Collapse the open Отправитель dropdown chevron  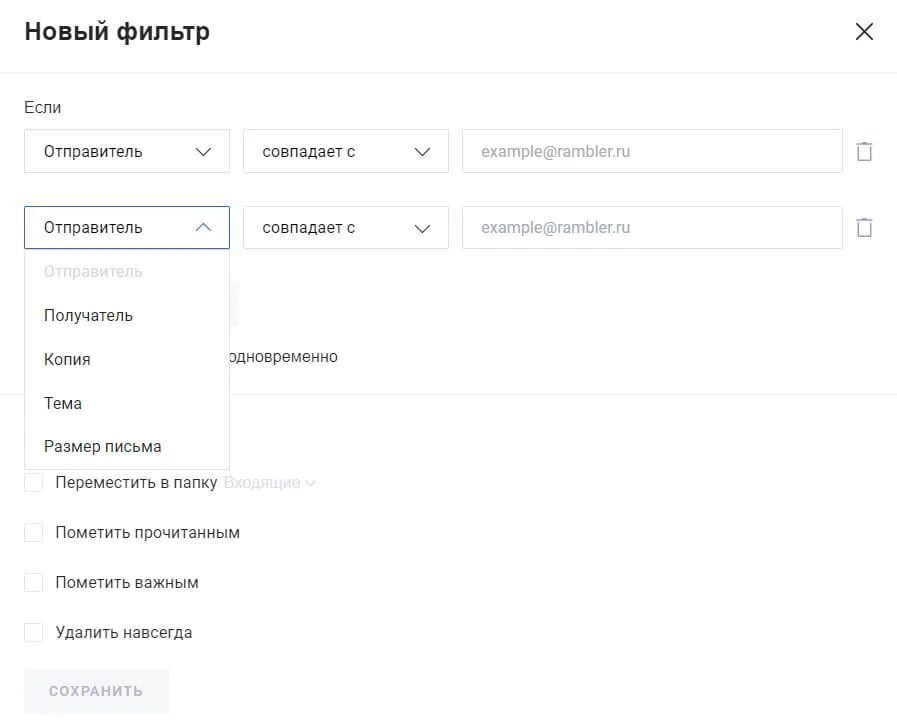click(x=204, y=228)
